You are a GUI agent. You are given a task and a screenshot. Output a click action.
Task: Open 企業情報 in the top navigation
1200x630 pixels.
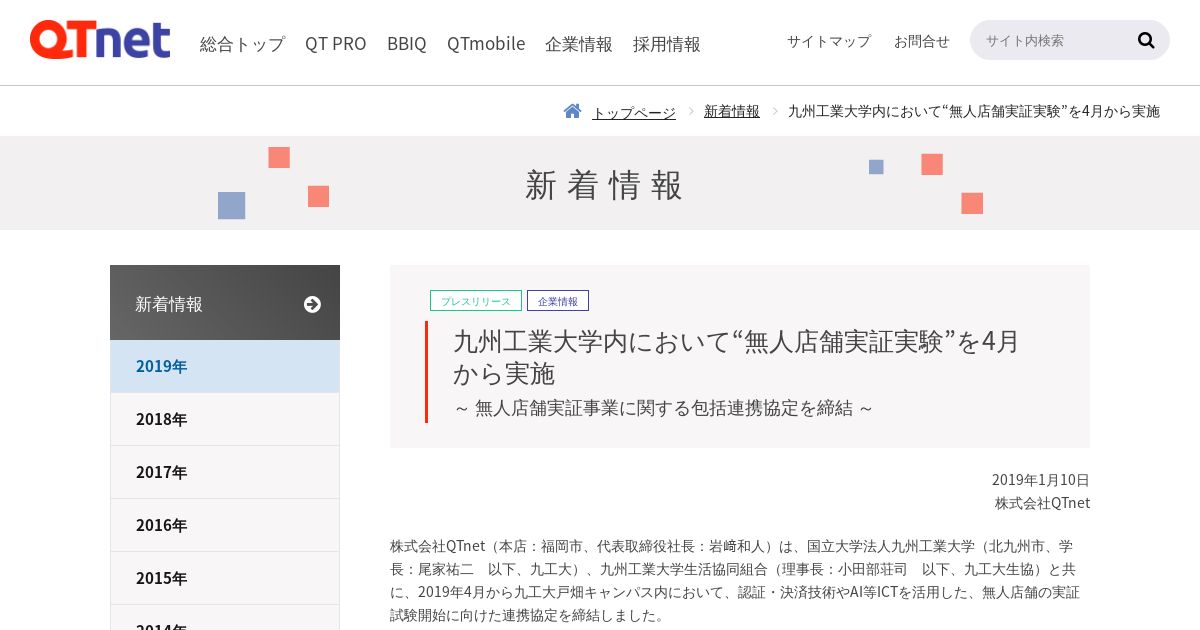[579, 43]
